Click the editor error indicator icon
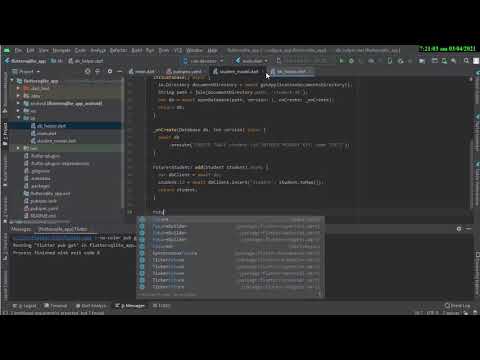Image resolution: width=480 pixels, height=360 pixels. click(x=471, y=79)
